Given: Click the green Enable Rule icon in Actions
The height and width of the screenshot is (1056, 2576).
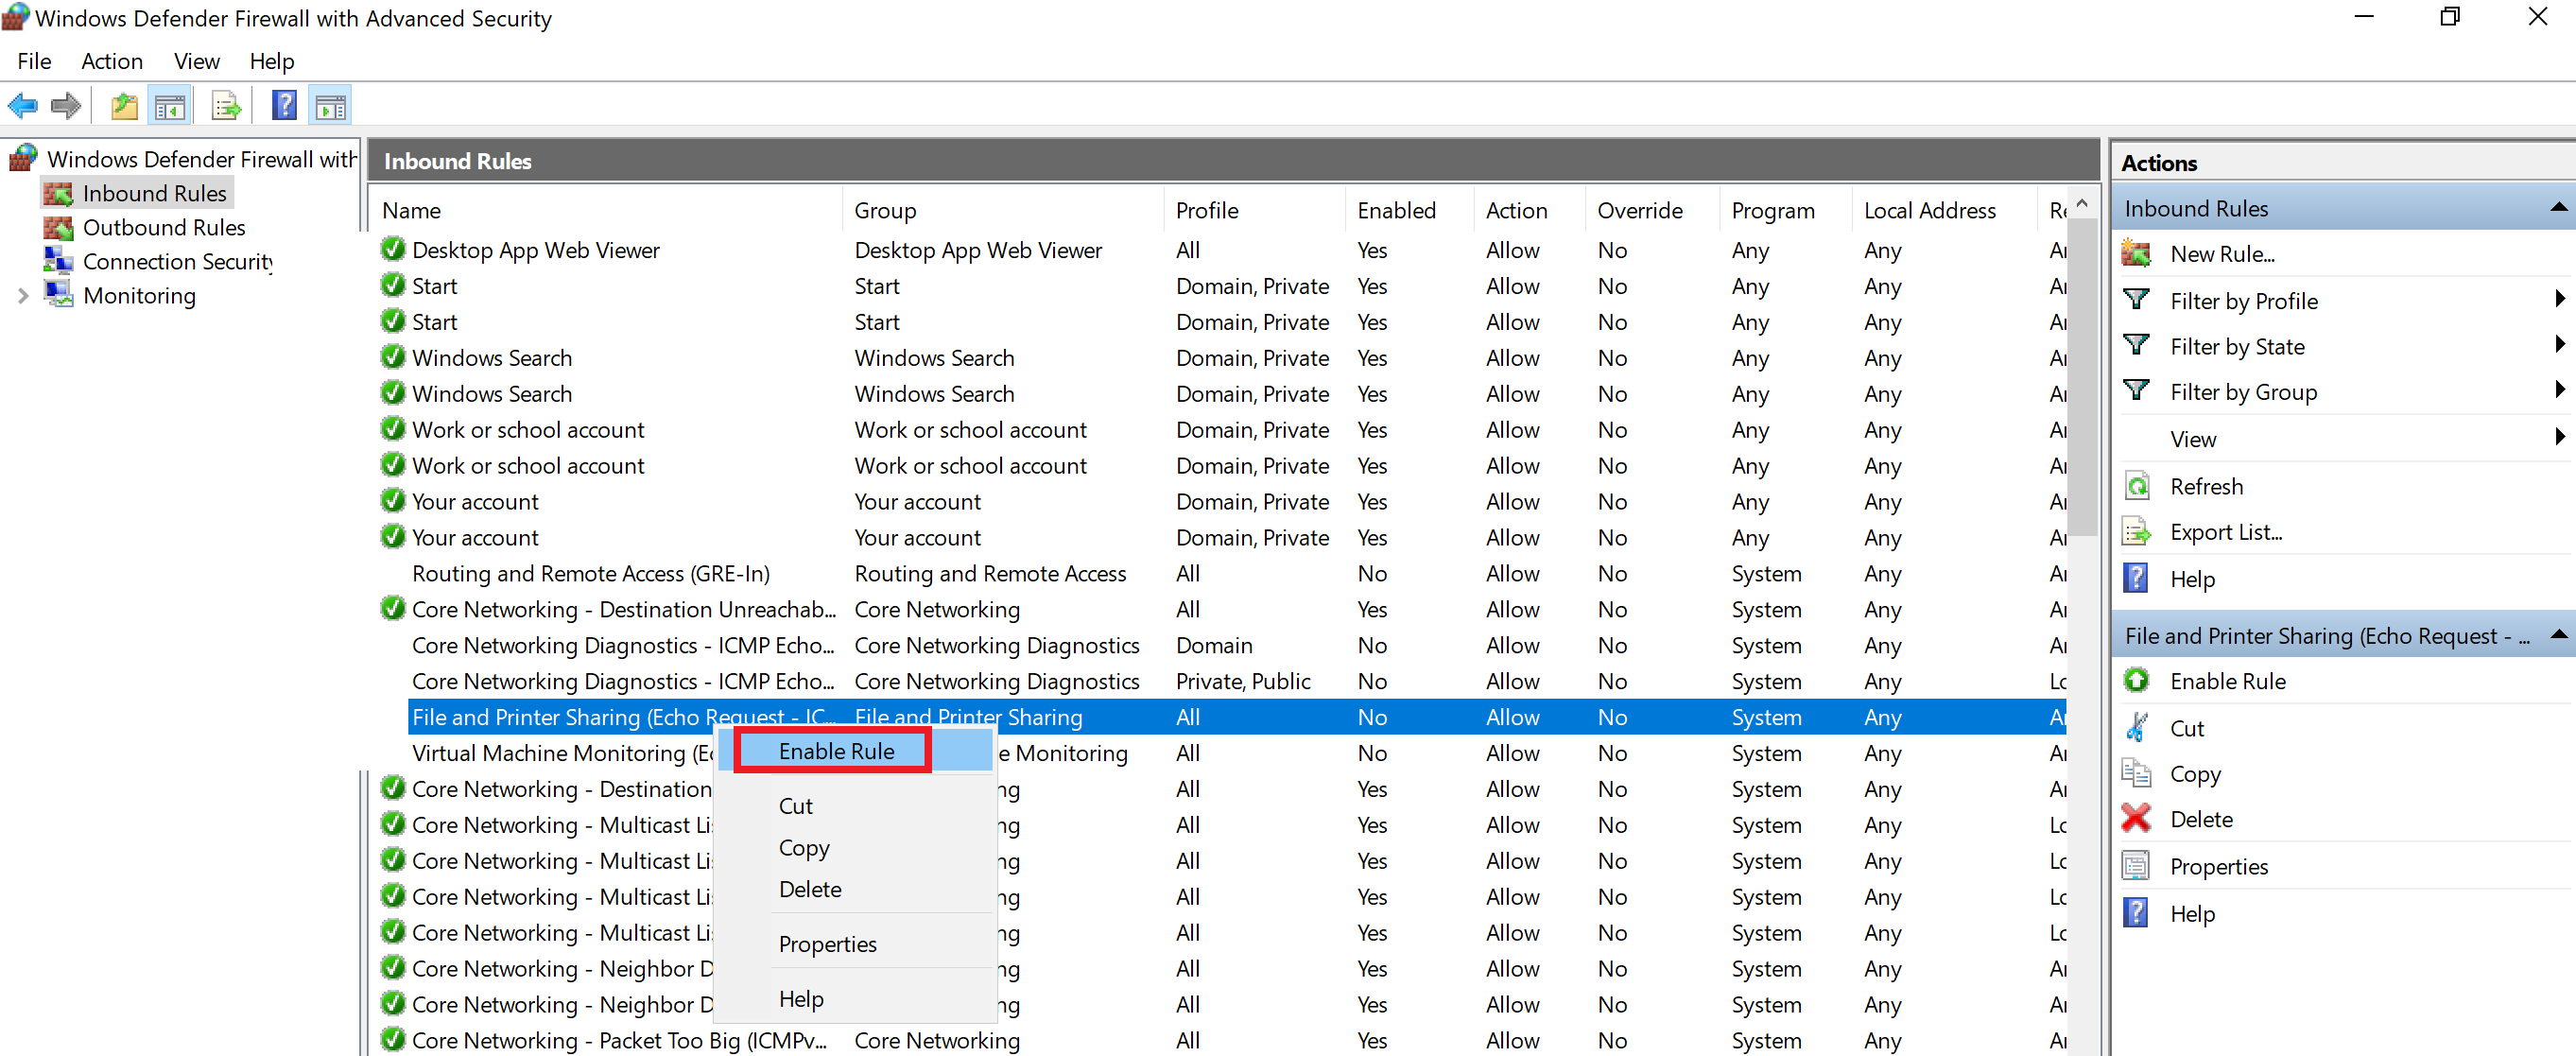Looking at the screenshot, I should [x=2137, y=681].
